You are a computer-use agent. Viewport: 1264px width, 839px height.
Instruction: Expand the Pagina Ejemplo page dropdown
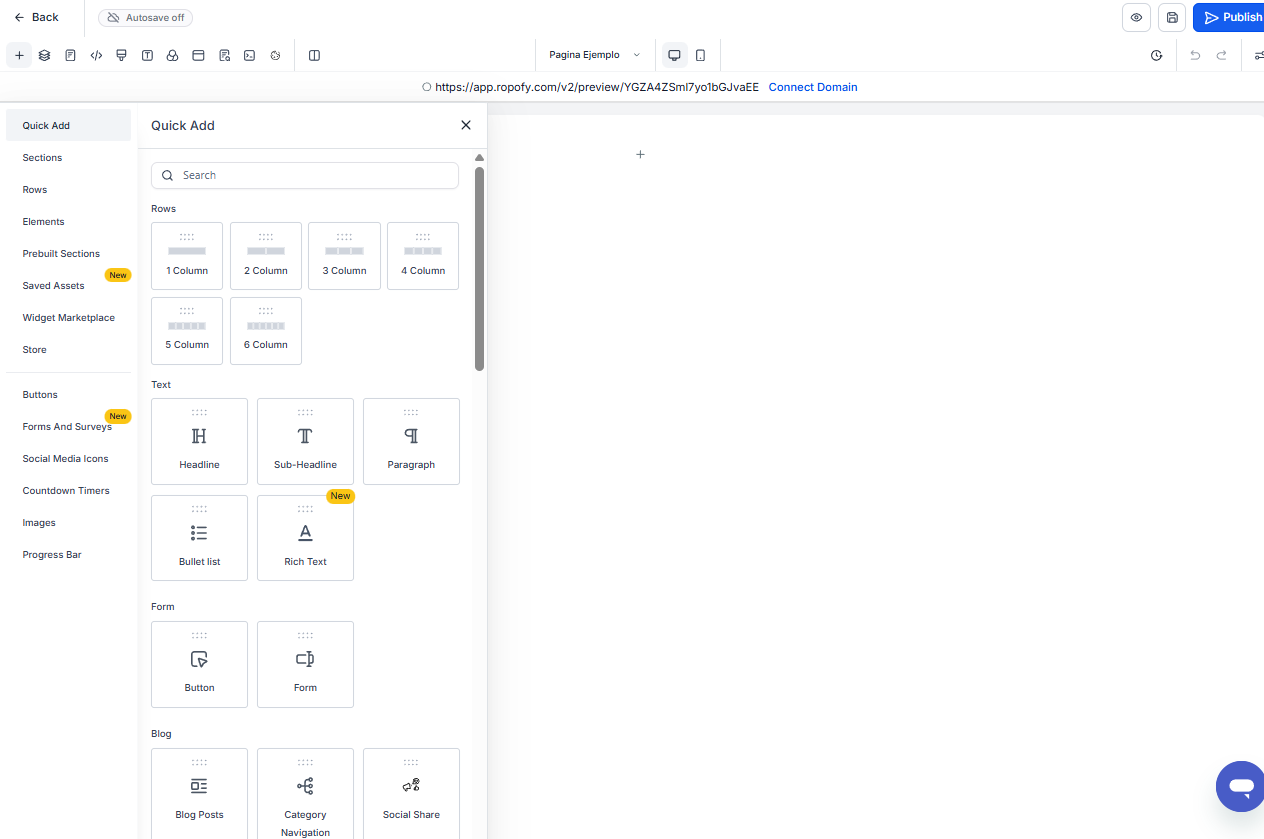594,55
